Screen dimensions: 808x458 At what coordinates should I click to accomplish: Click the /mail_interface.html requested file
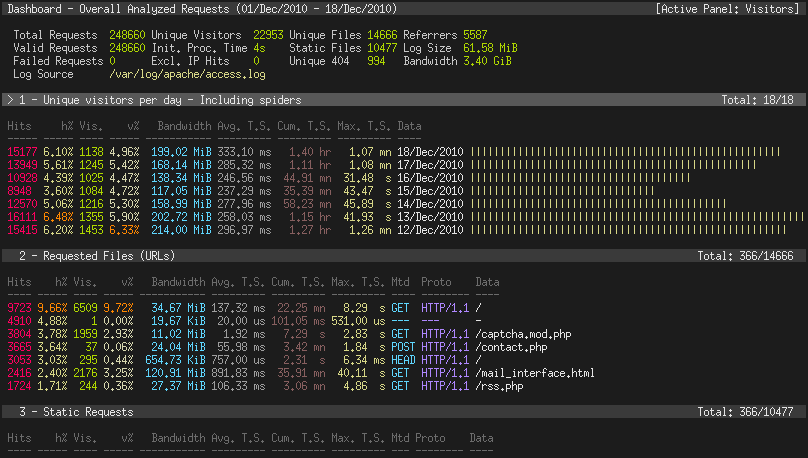pyautogui.click(x=535, y=373)
